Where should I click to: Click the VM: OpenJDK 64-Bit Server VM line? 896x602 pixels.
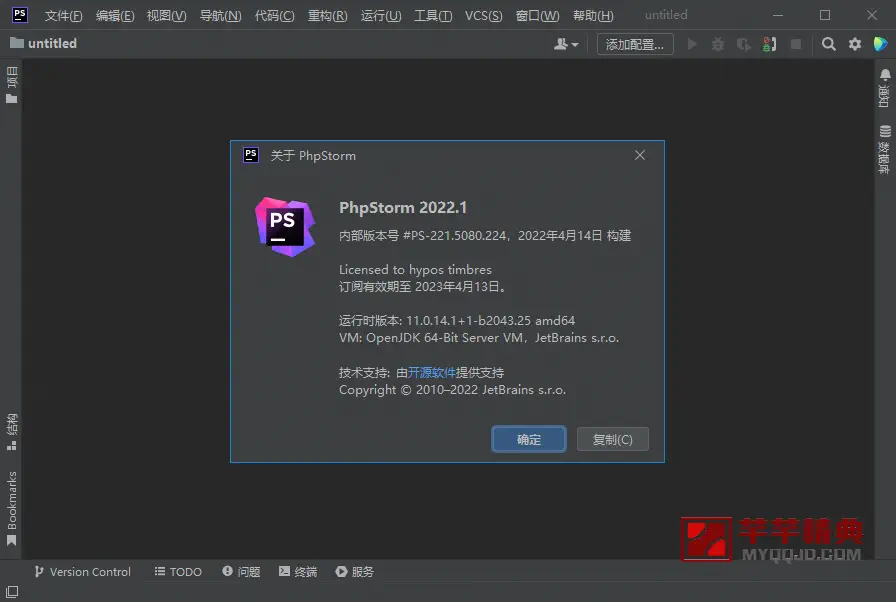tap(479, 338)
